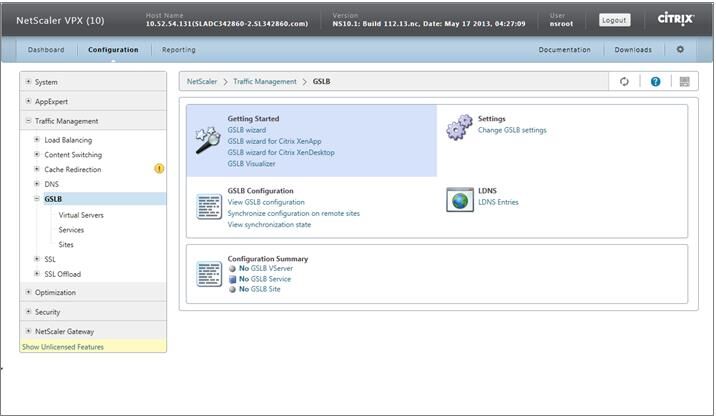Click the NS10.1 build version text
This screenshot has height=416, width=716.
point(428,24)
